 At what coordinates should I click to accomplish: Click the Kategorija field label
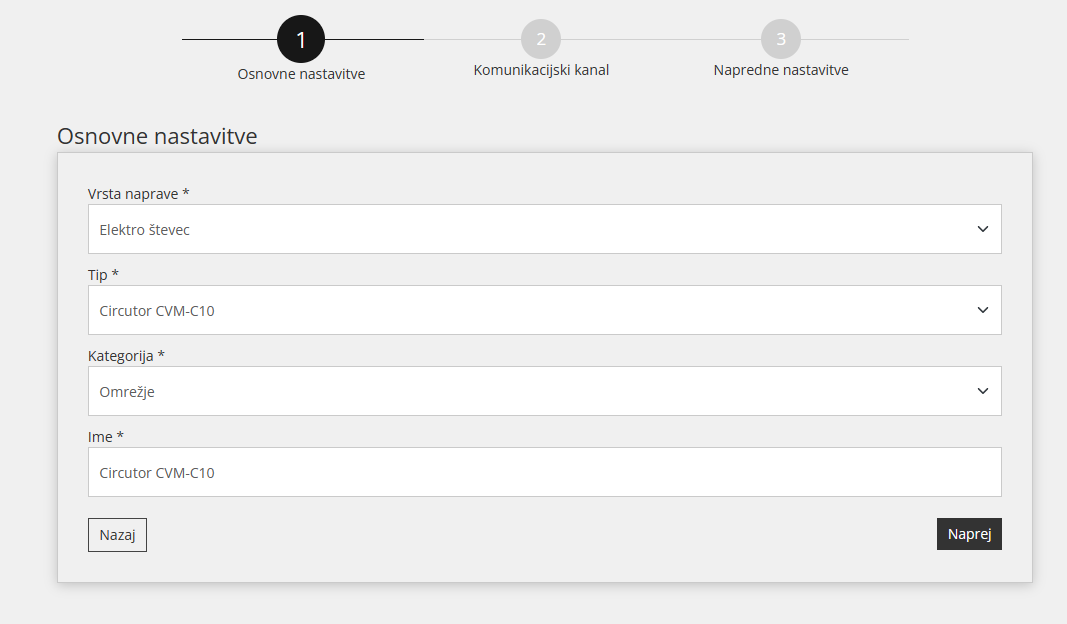[126, 355]
